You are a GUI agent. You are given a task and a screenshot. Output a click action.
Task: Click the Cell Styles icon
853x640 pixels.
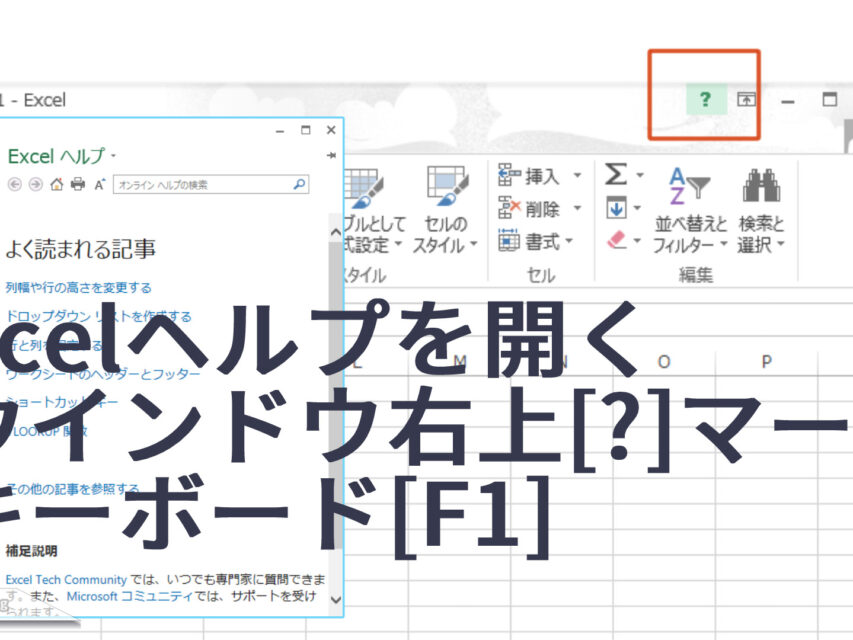(447, 186)
